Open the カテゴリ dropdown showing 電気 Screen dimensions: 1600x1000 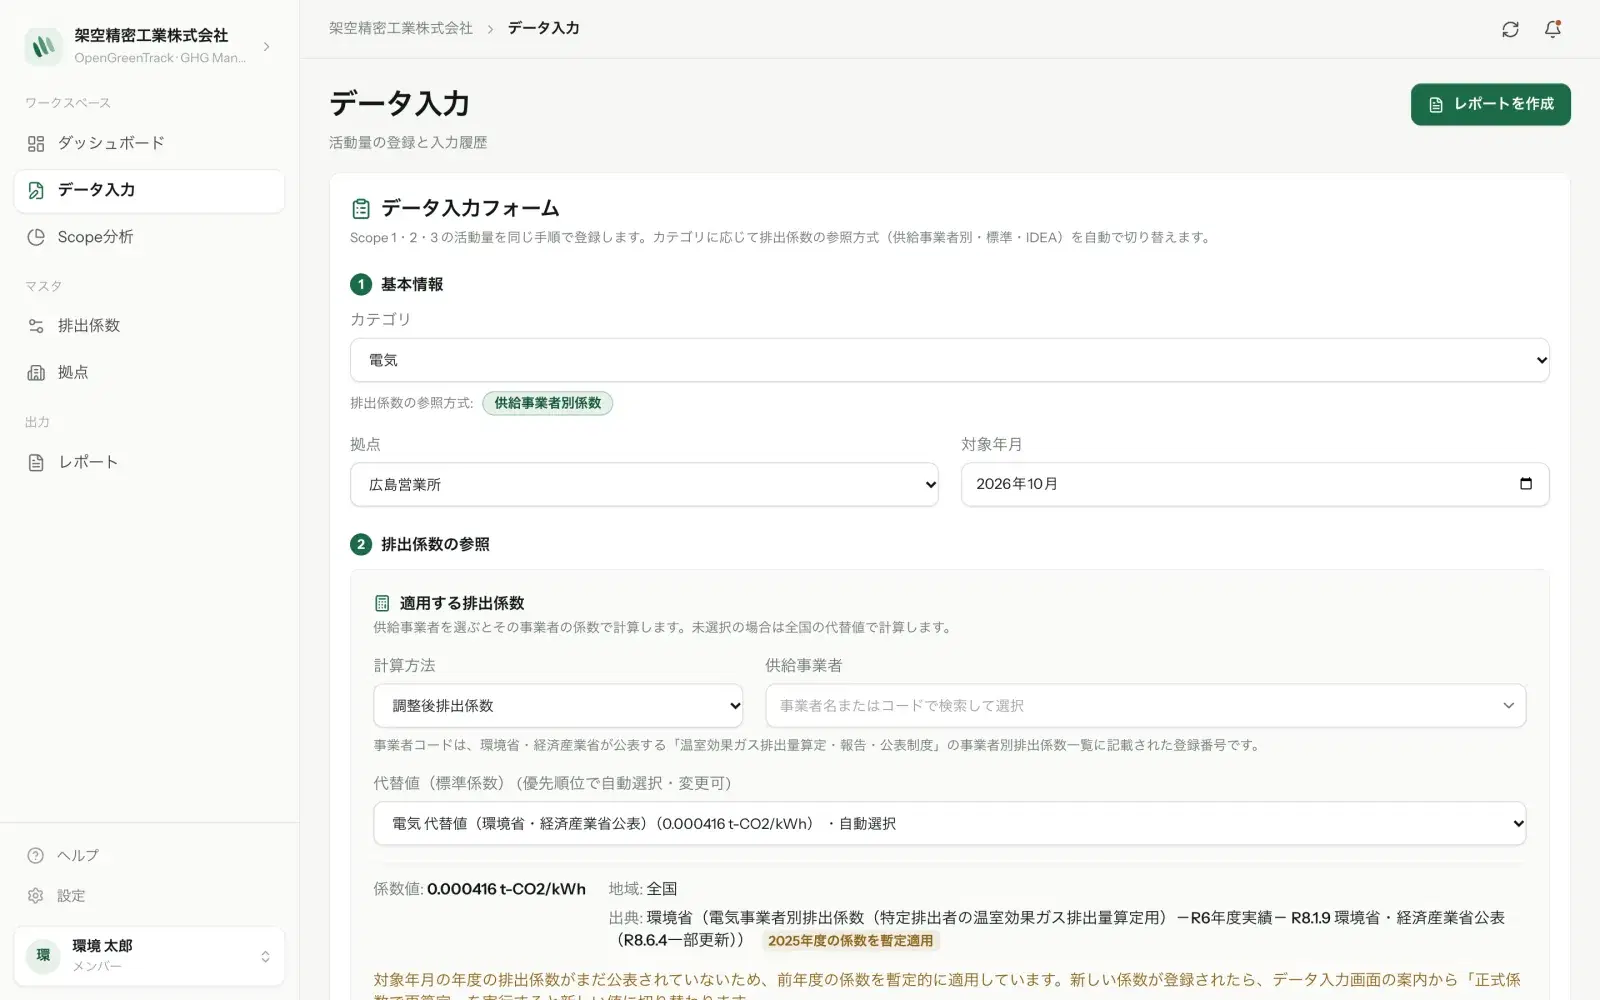(950, 360)
